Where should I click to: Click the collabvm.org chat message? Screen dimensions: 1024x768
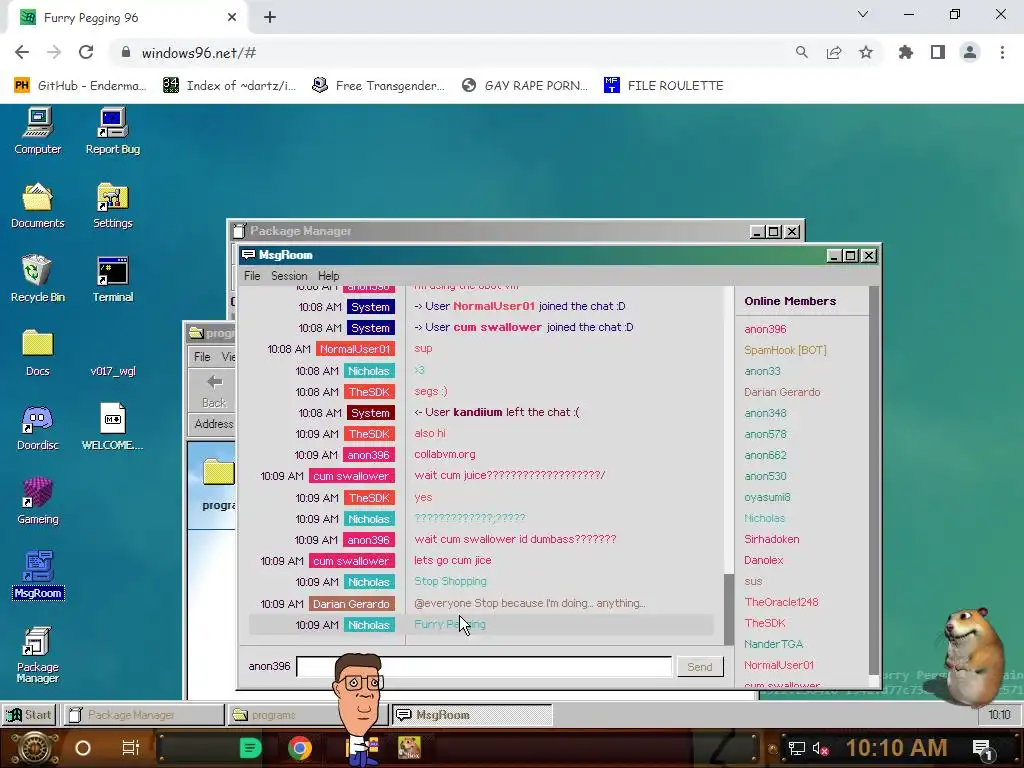[445, 455]
